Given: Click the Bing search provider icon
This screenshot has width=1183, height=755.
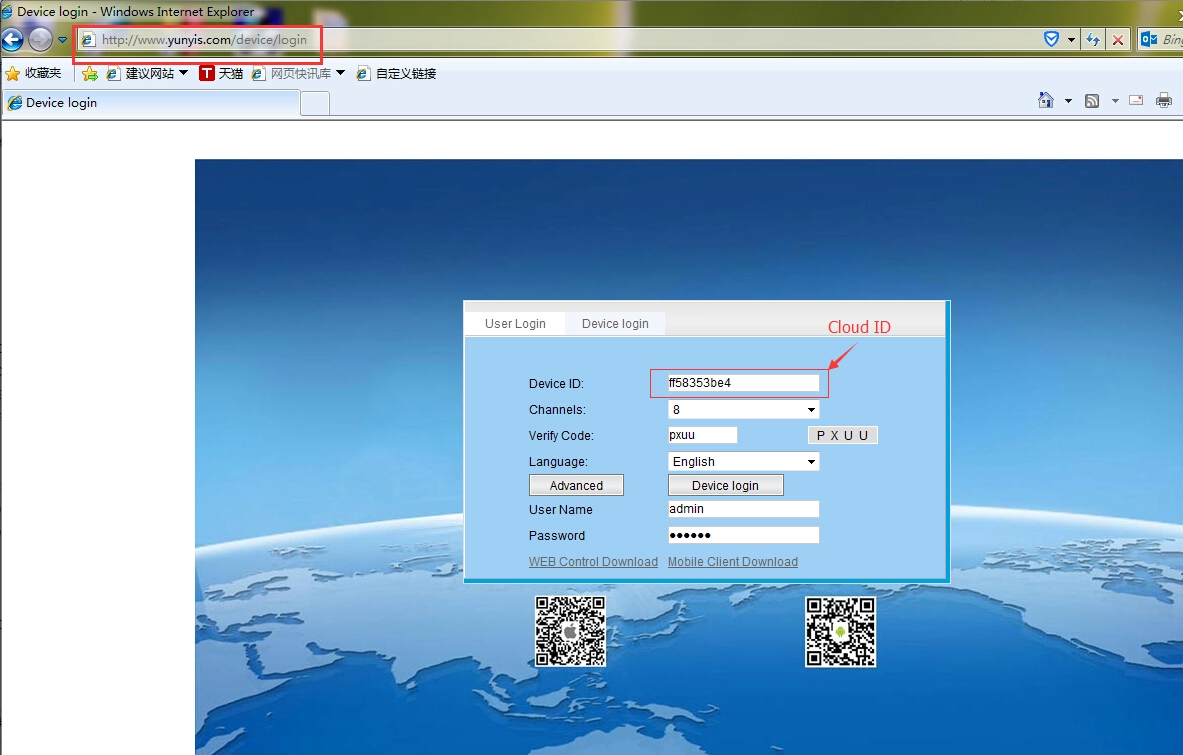Looking at the screenshot, I should coord(1149,39).
